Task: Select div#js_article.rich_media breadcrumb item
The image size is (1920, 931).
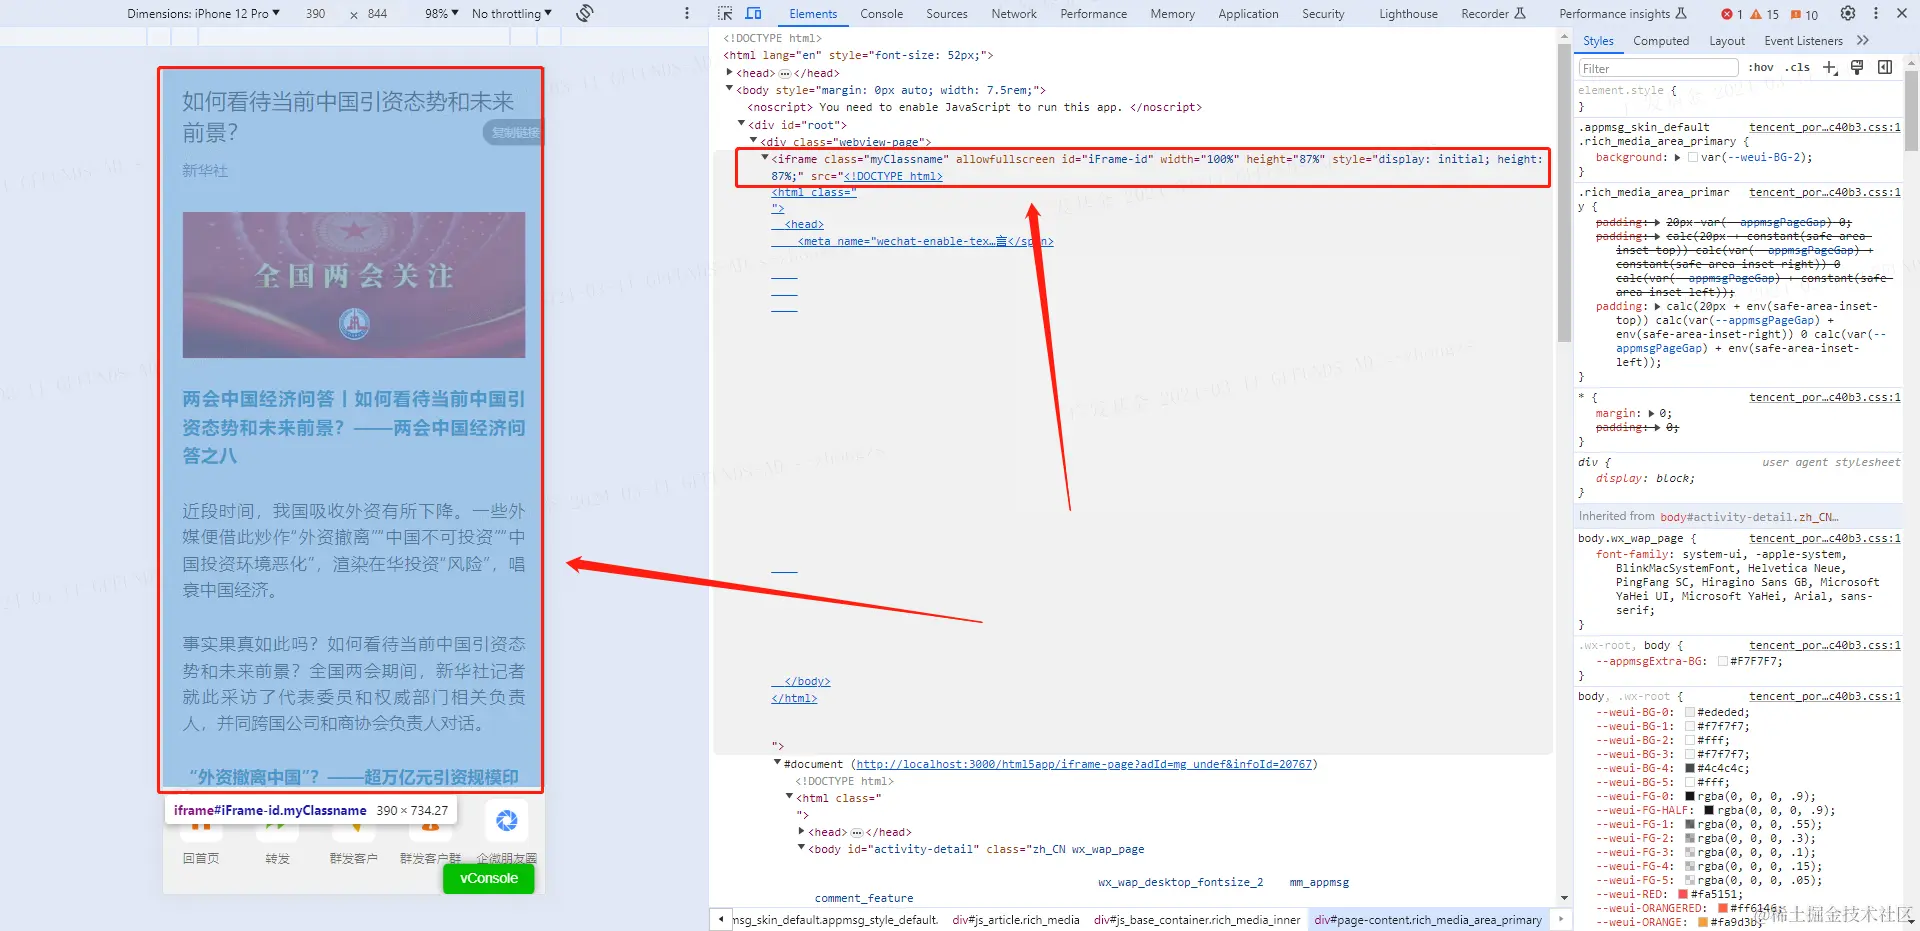Action: pyautogui.click(x=1016, y=919)
